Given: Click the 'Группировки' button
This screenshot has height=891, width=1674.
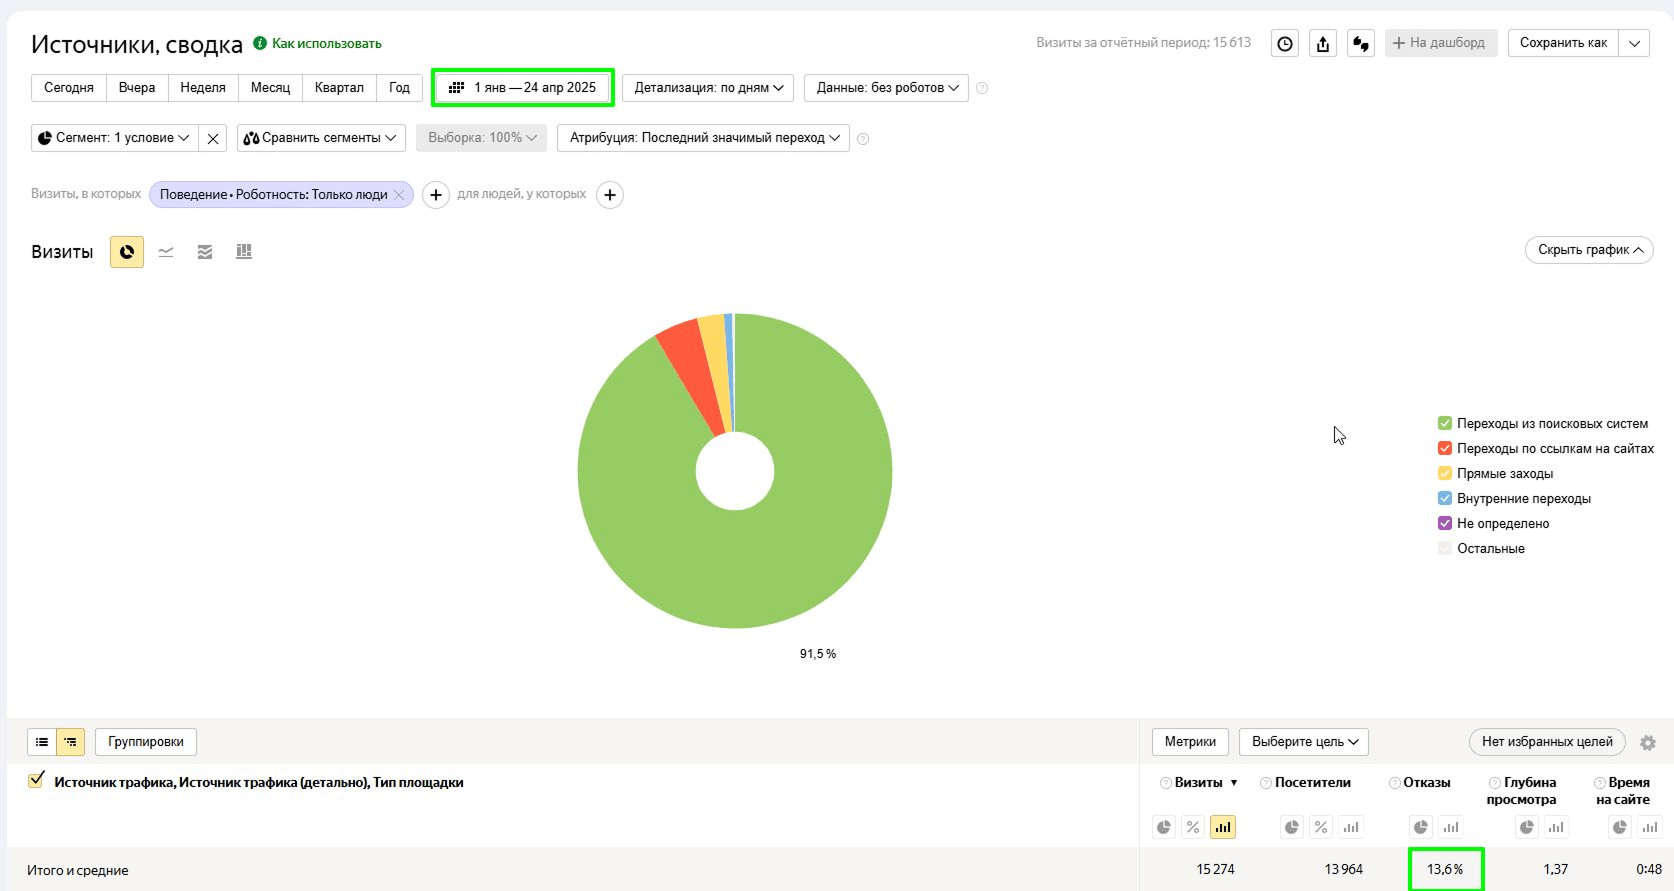Looking at the screenshot, I should click(146, 742).
